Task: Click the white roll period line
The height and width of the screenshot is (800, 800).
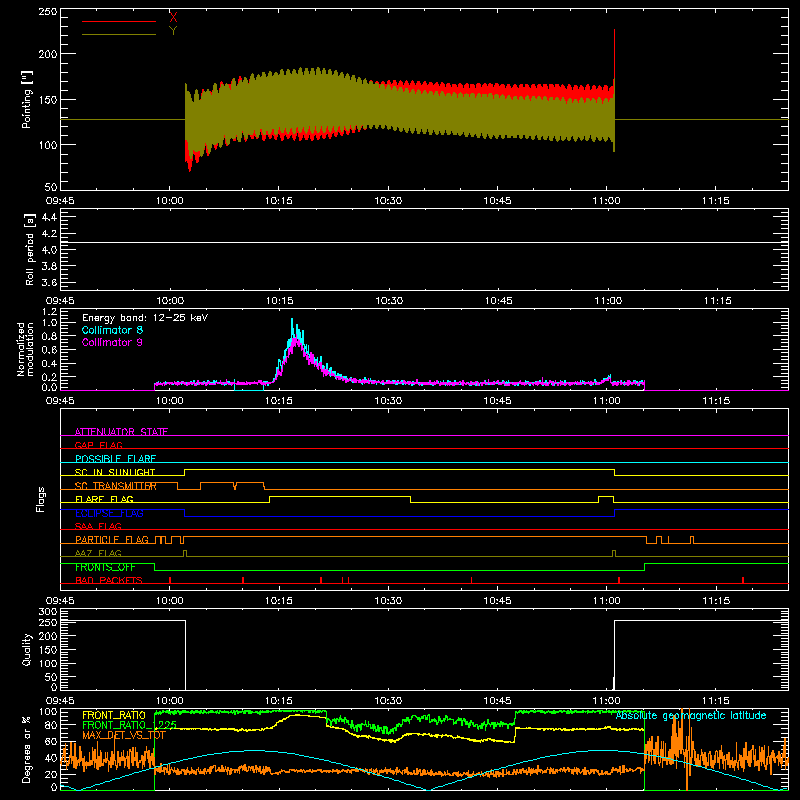Action: pyautogui.click(x=424, y=242)
